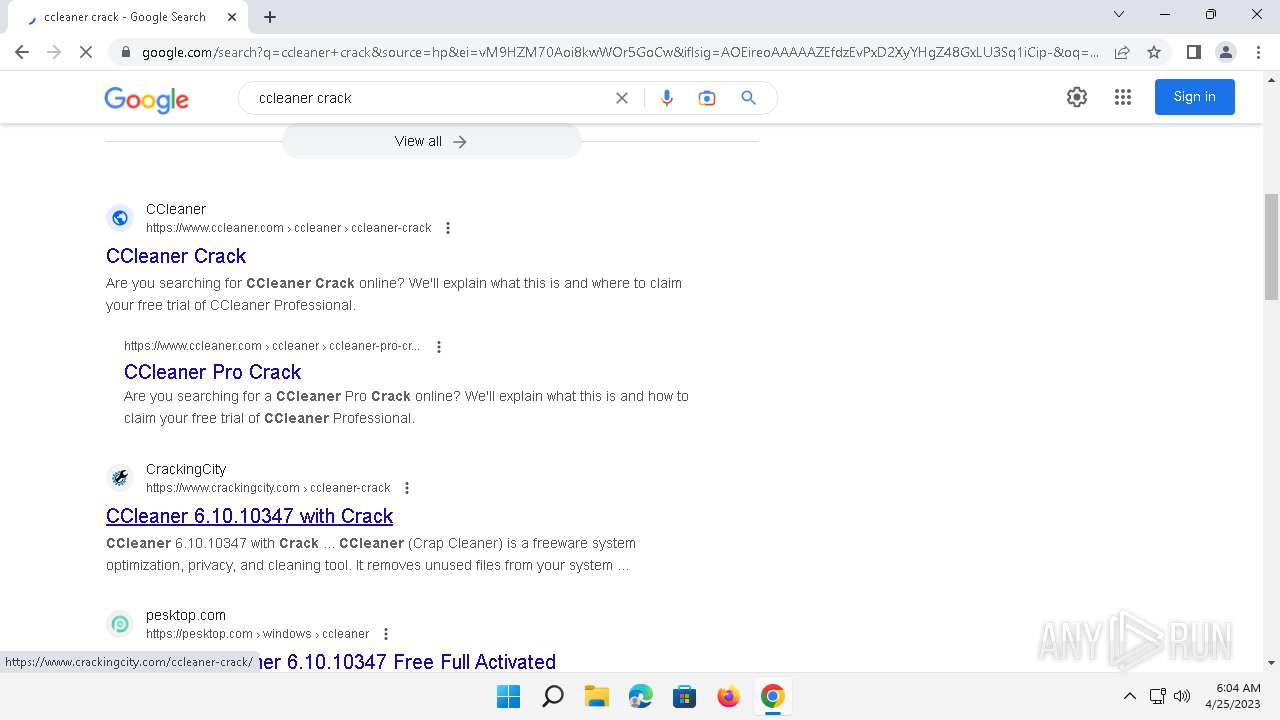Bookmark this tab with star icon
Viewport: 1280px width, 720px height.
click(1154, 52)
